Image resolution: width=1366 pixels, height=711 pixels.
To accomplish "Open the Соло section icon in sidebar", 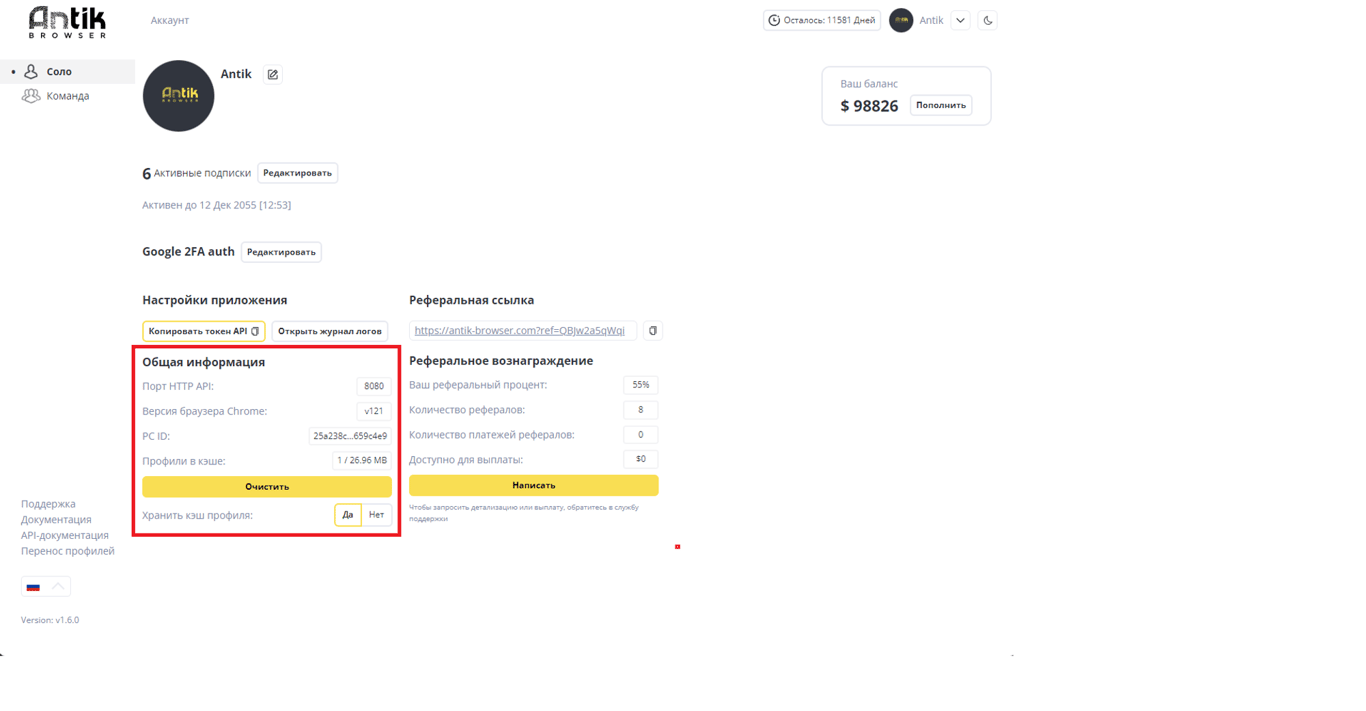I will click(31, 72).
